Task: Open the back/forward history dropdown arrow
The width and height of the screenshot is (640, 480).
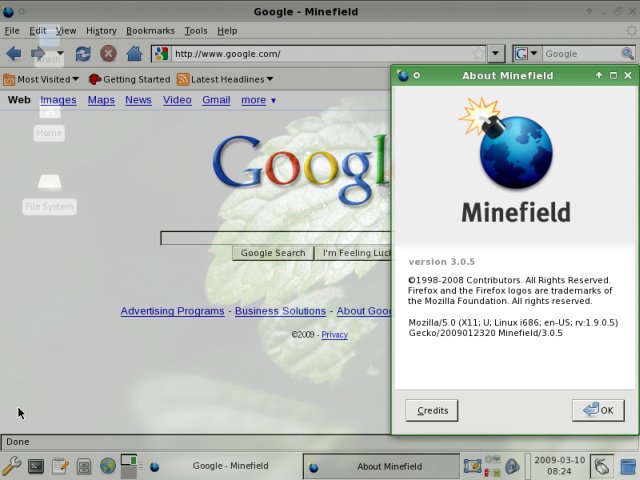Action: (60, 53)
